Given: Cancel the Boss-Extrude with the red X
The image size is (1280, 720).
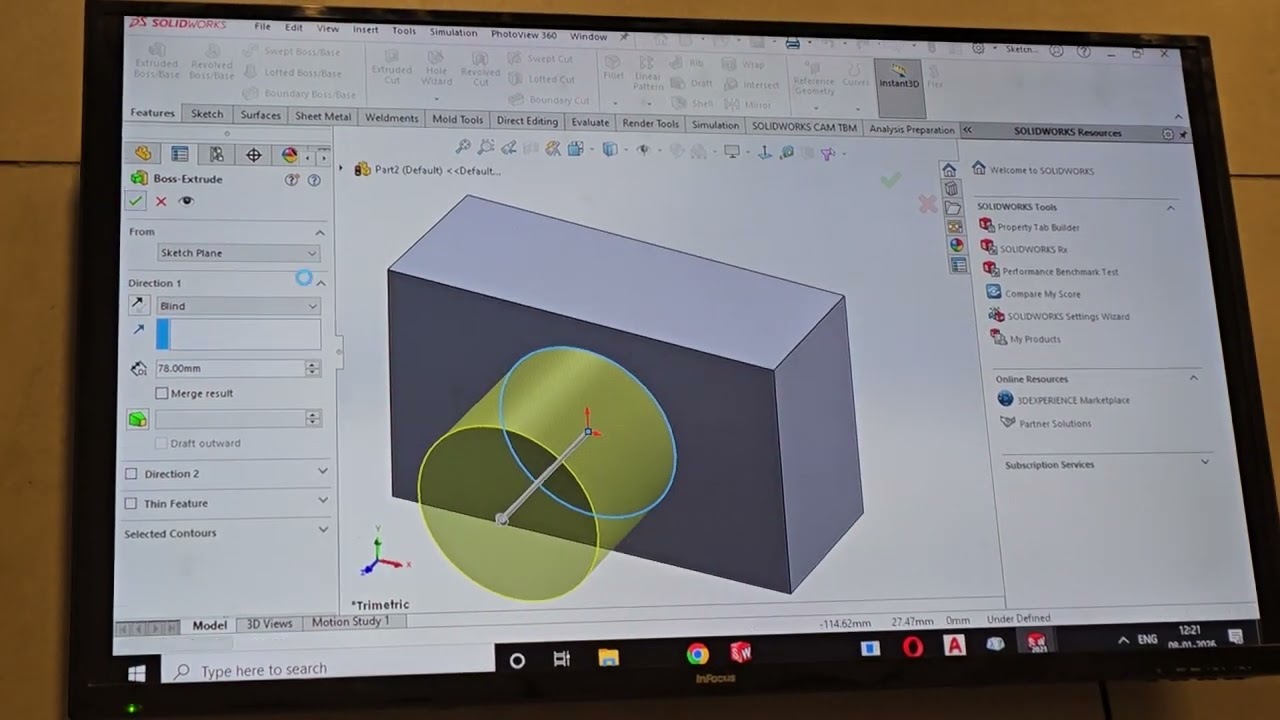Looking at the screenshot, I should click(x=161, y=201).
